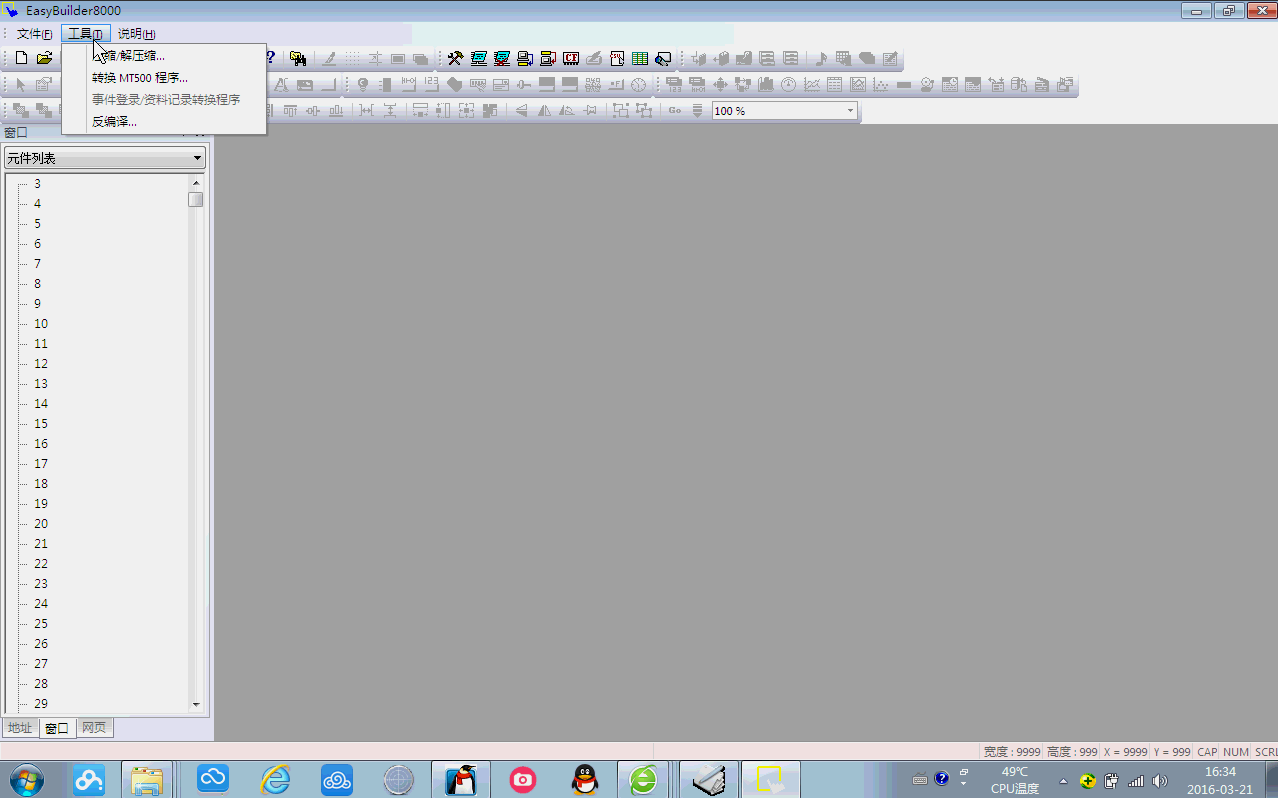Click the Y = 999 status bar field
This screenshot has width=1280, height=800.
point(1172,752)
